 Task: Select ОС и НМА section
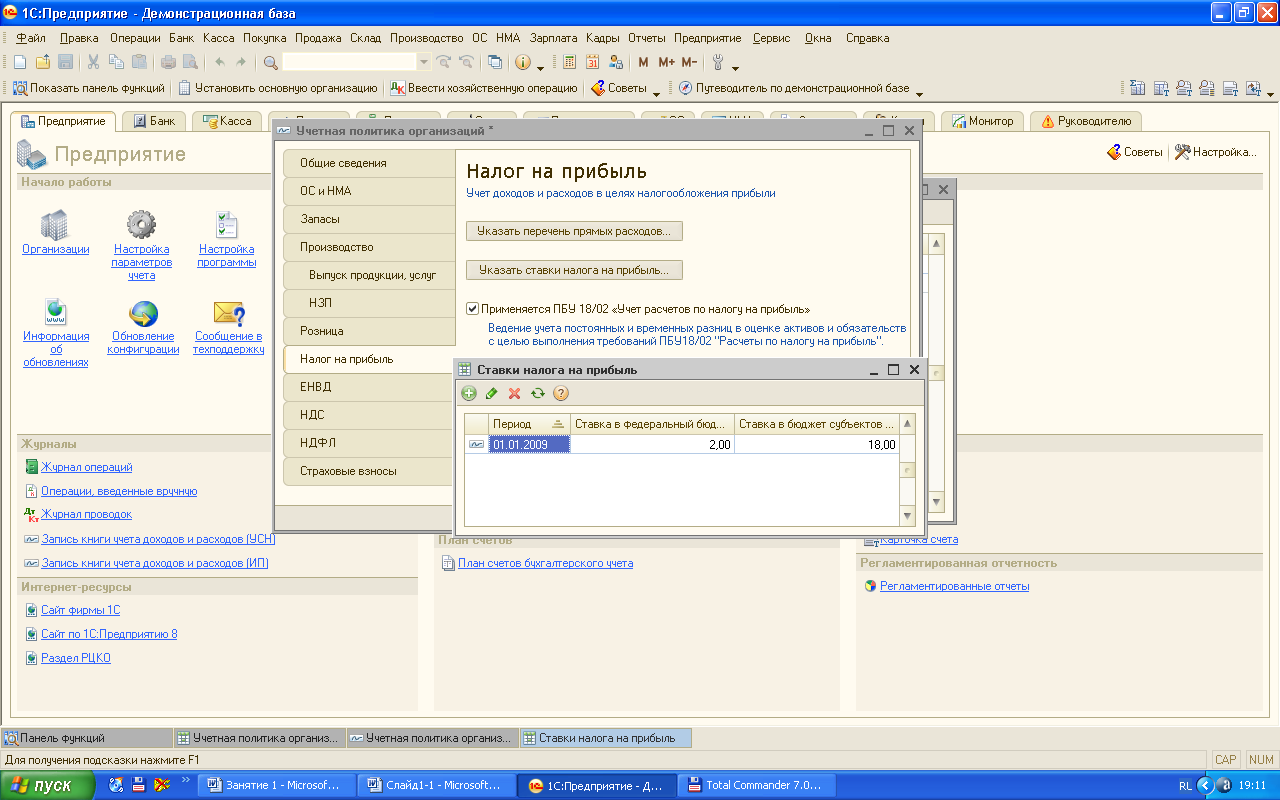click(368, 191)
